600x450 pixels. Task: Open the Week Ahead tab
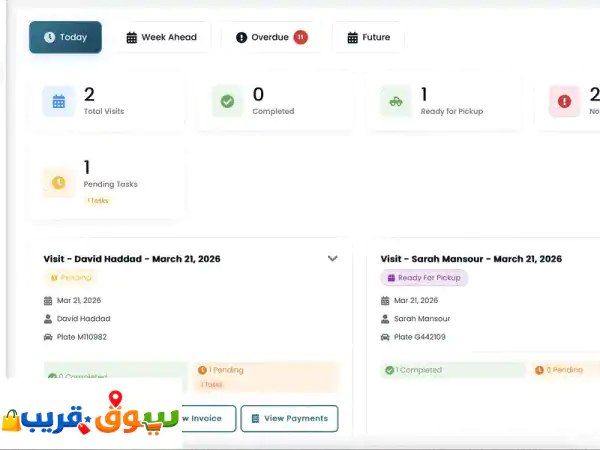tap(161, 37)
